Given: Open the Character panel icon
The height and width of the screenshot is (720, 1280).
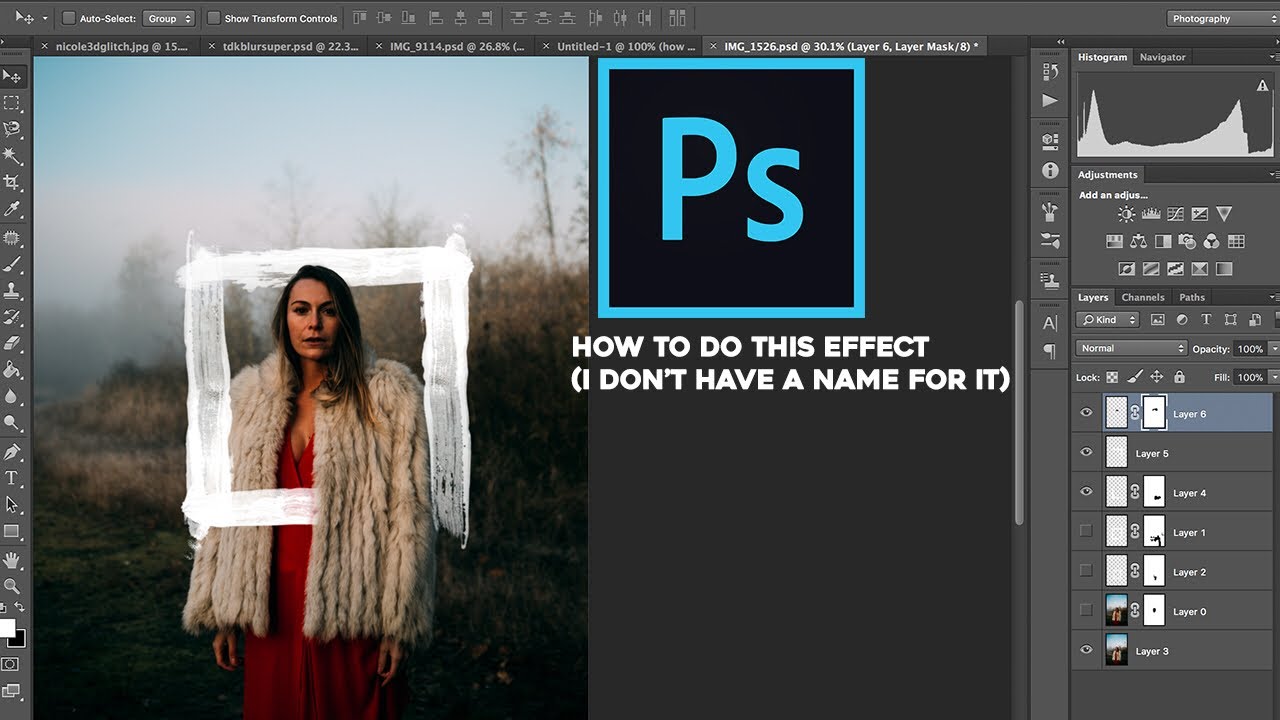Looking at the screenshot, I should coord(1050,323).
